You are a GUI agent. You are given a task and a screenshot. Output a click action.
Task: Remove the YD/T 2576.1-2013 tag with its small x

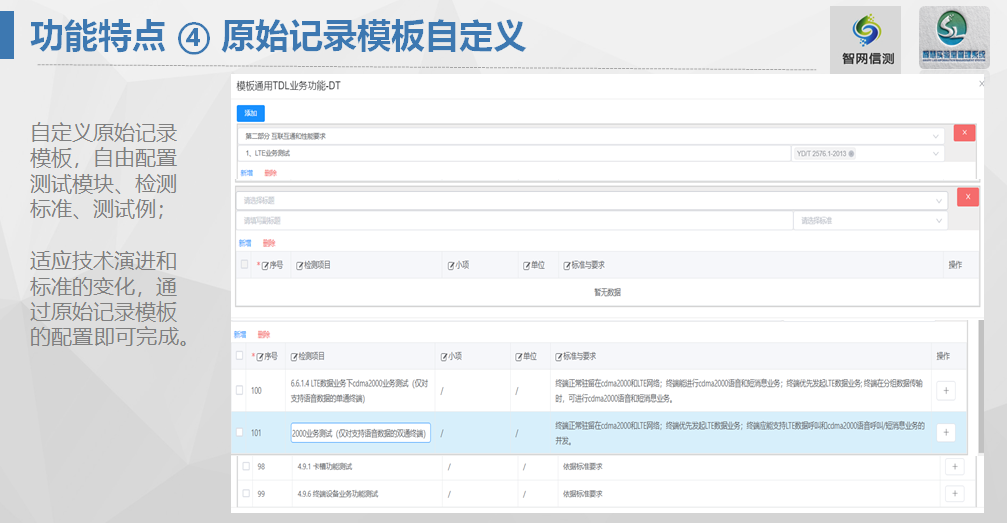point(851,154)
